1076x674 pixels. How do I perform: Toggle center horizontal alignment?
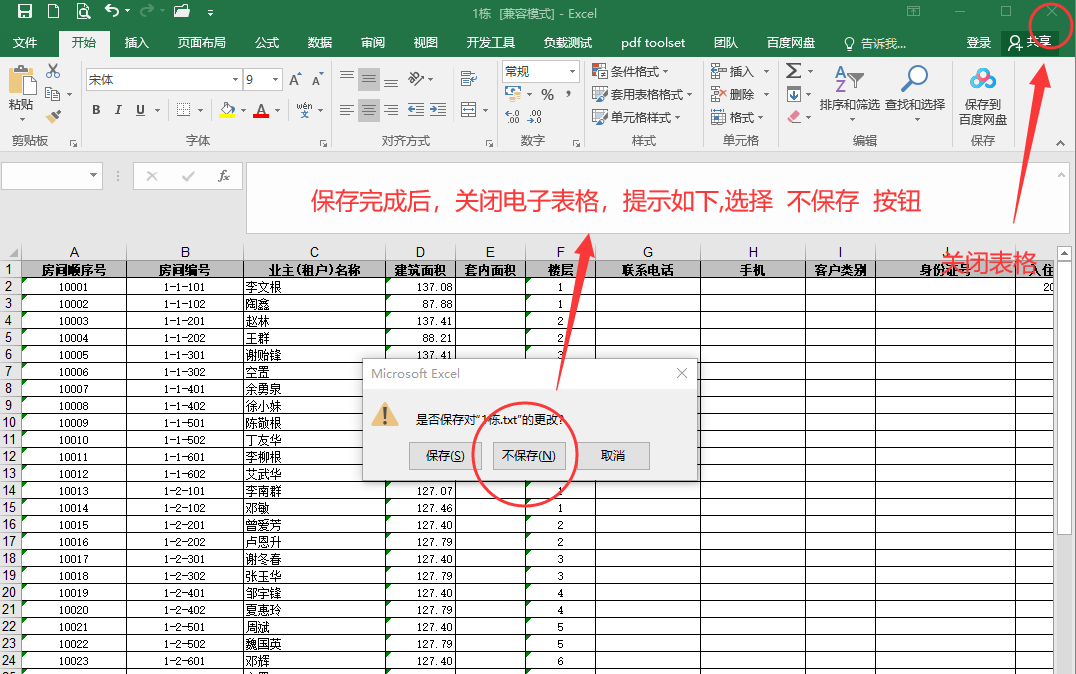(368, 110)
